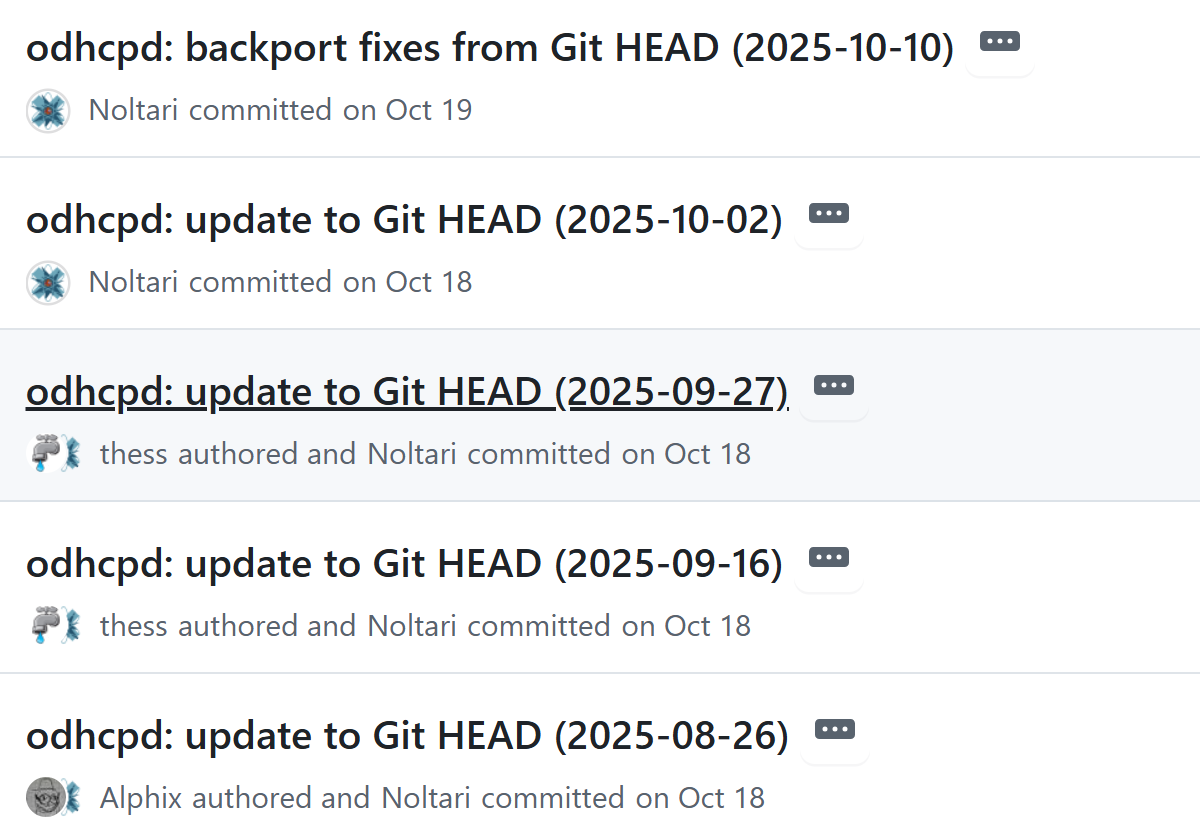Open commit 'odhcpd: update to Git HEAD (2025-09-16)'
Screen dimensions: 1200x835
coord(403,563)
